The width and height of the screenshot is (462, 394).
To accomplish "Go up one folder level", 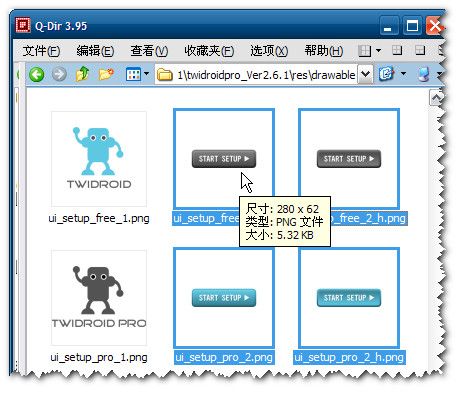I will coord(82,74).
